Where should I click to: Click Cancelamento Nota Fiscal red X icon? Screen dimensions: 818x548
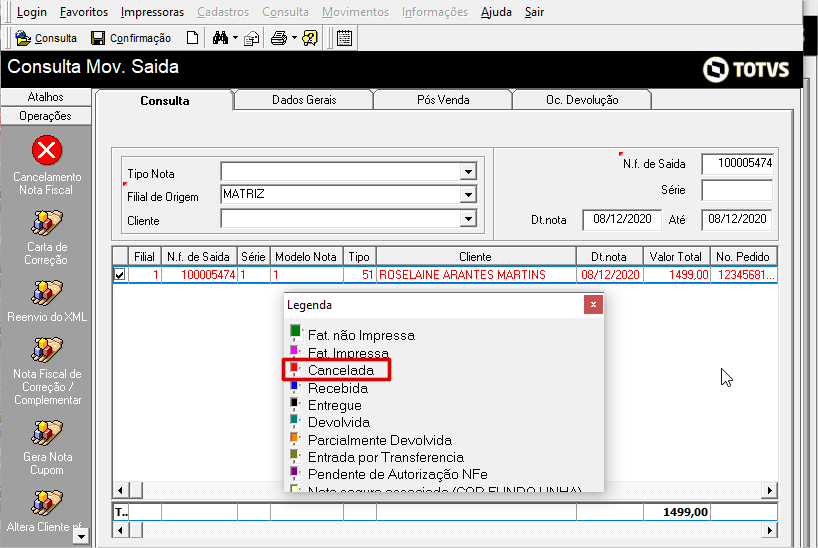pyautogui.click(x=46, y=150)
